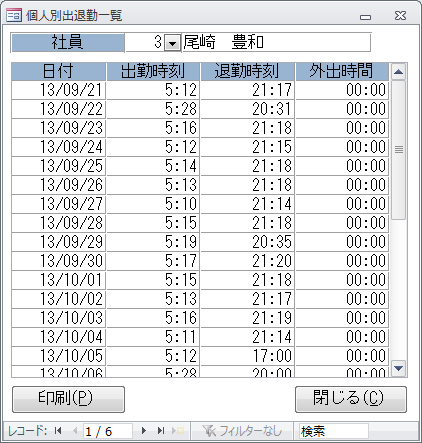This screenshot has width=422, height=443.
Task: Create new blank record icon
Action: [x=178, y=431]
